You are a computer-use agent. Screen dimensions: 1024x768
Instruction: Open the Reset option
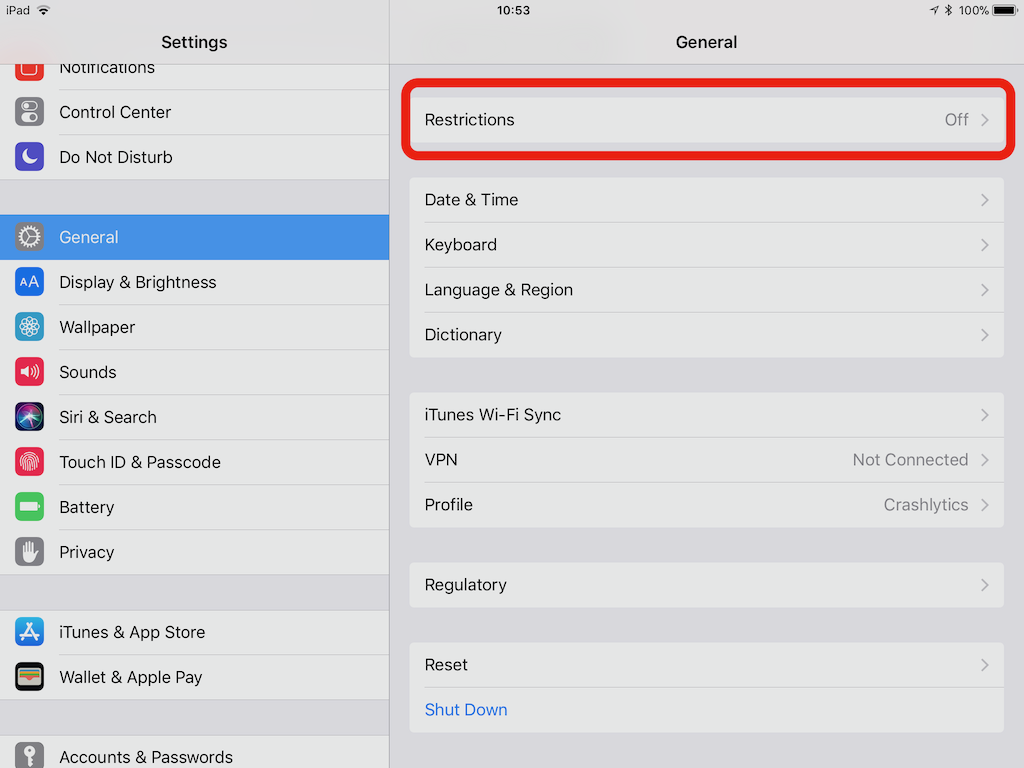pos(707,665)
